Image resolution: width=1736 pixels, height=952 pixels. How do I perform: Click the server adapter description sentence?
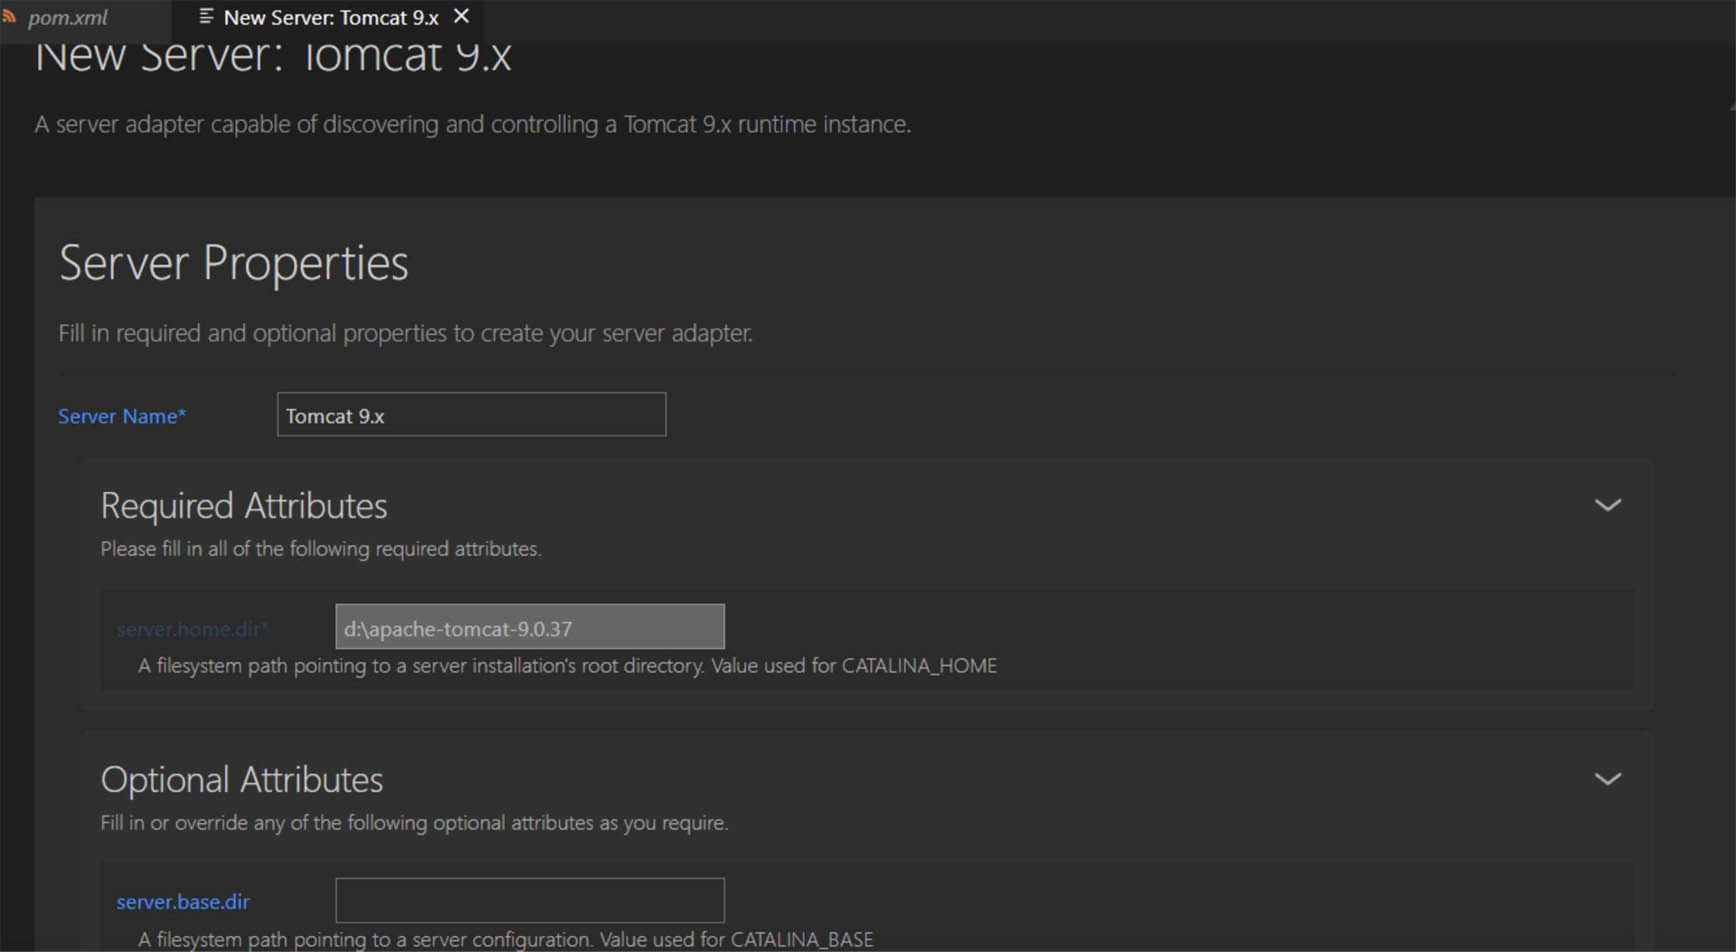473,124
